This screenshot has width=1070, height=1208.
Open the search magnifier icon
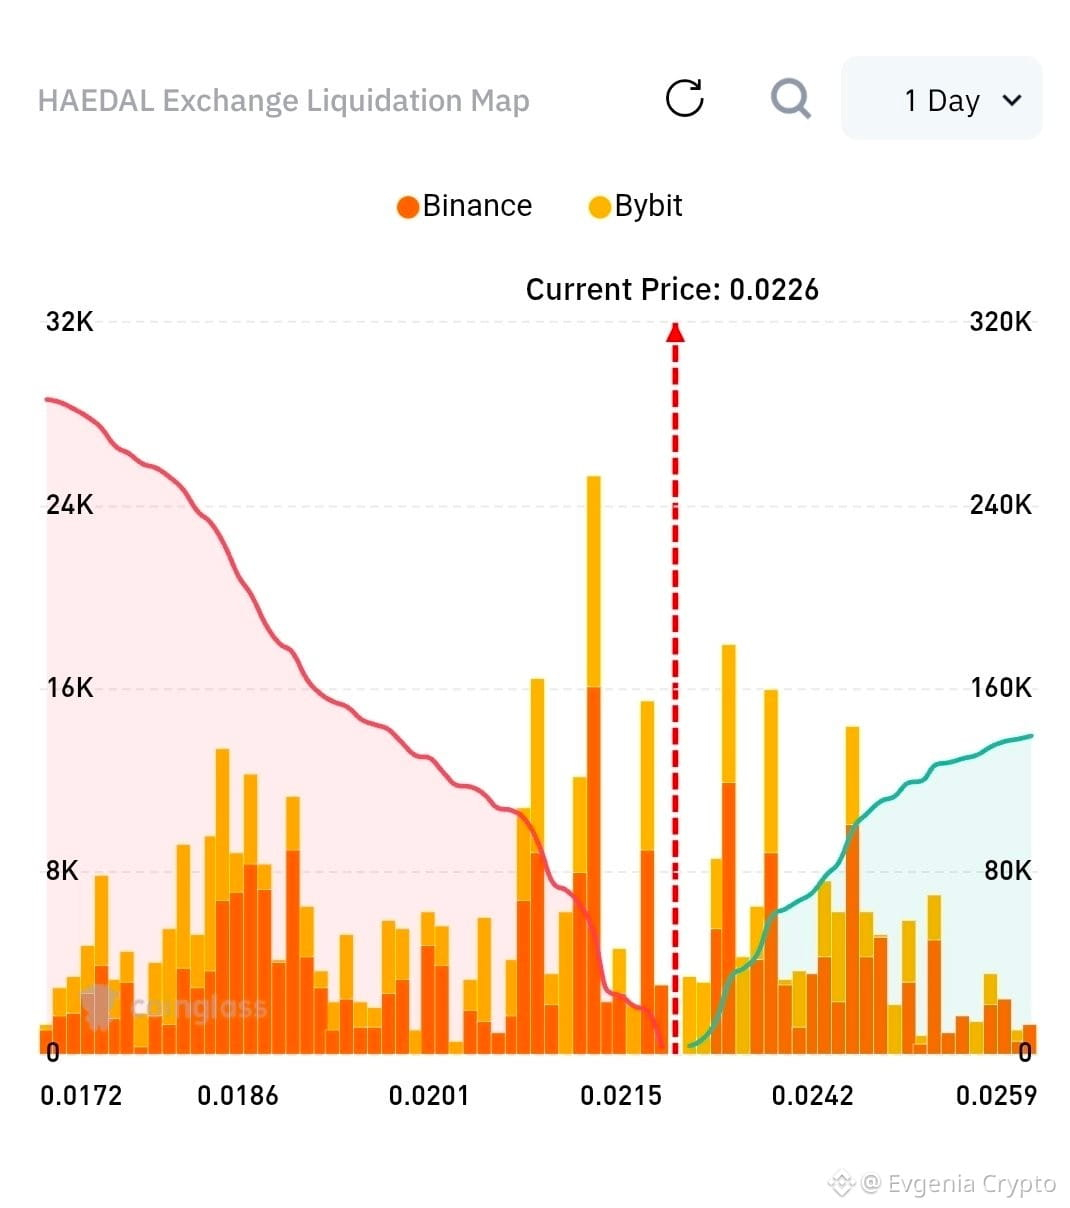791,98
